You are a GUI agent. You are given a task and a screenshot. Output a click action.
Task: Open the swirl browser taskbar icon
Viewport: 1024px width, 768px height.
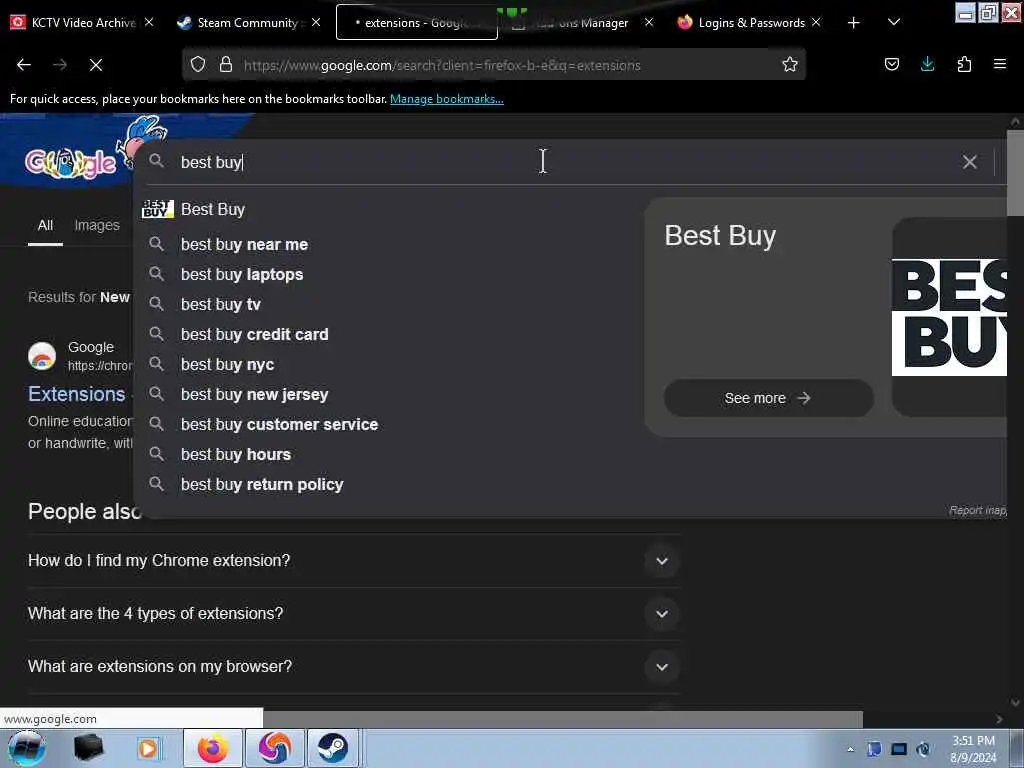(x=274, y=748)
